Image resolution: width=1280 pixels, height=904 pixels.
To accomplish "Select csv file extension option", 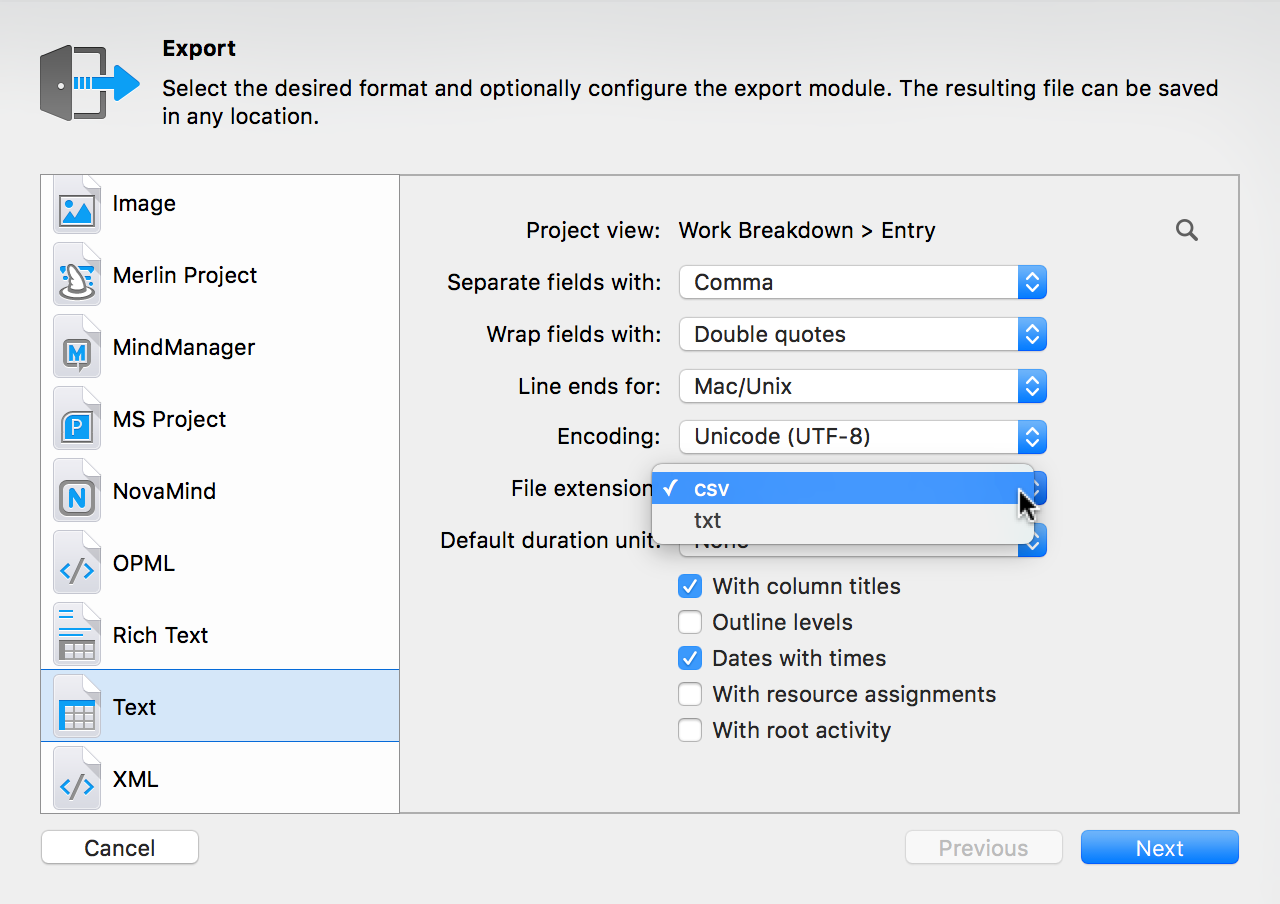I will coord(843,489).
